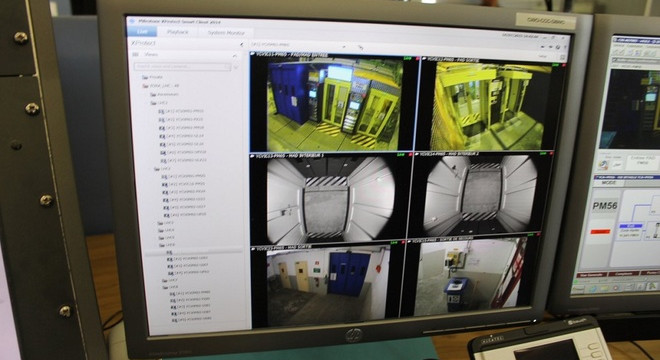
Task: Click the red recording indicator on the MAD INTERIEUR 2 feed
Action: pos(551,154)
